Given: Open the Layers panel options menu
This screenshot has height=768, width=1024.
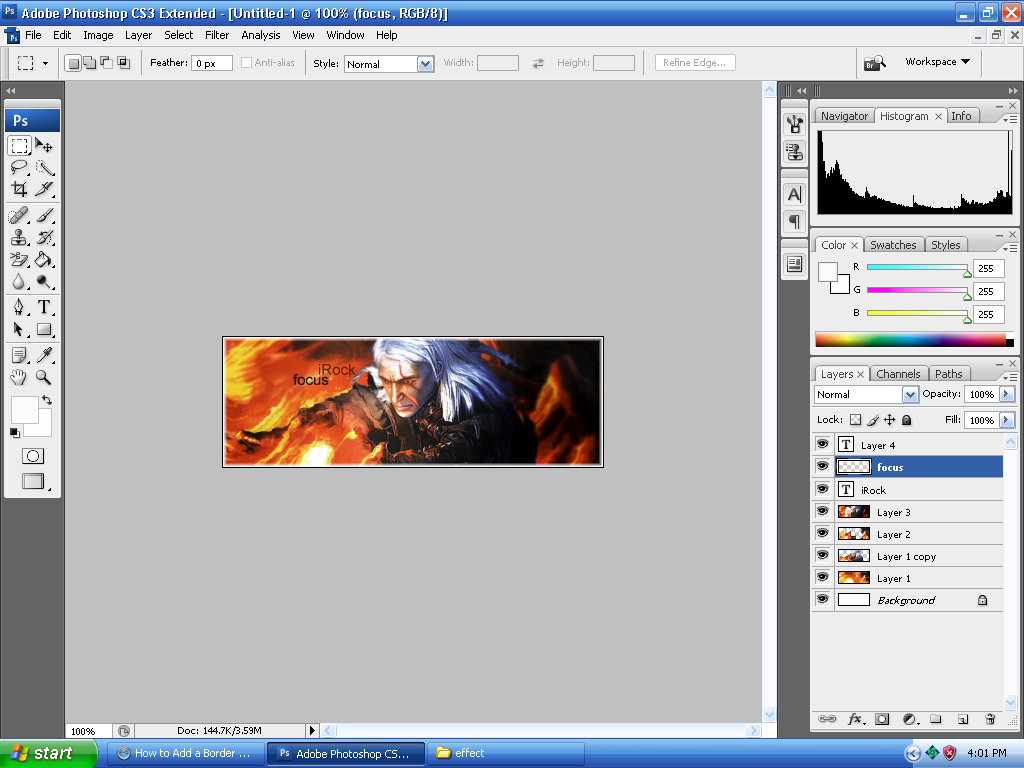Looking at the screenshot, I should coord(1010,377).
